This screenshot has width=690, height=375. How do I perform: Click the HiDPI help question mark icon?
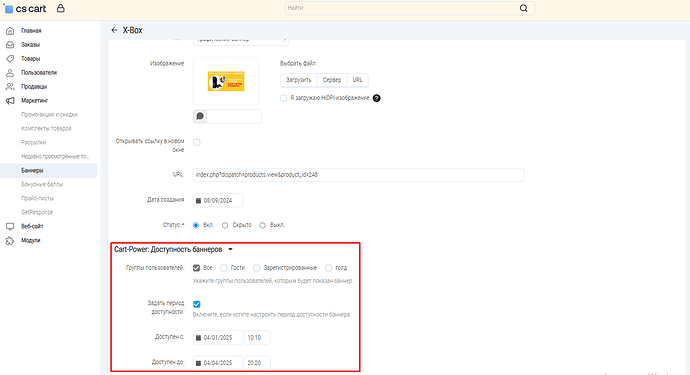(x=377, y=98)
